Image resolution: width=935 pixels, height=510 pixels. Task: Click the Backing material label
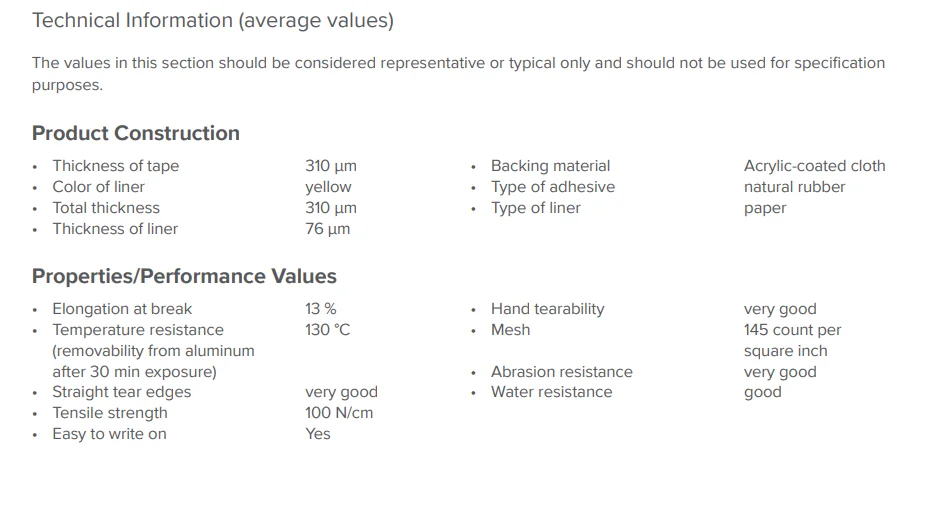click(550, 166)
